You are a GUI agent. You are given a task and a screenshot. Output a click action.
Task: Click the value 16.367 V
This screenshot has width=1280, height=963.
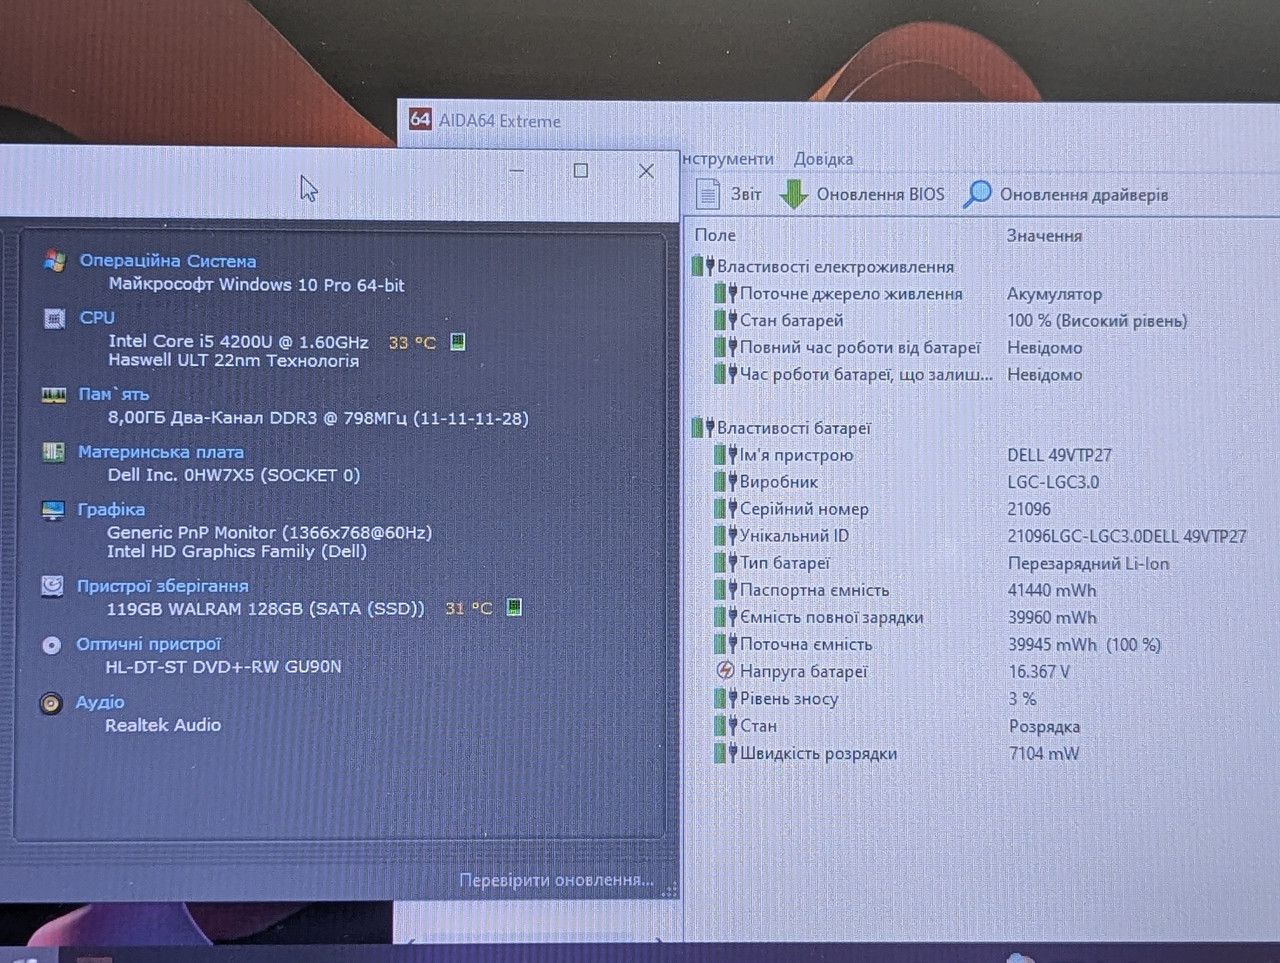(1039, 671)
